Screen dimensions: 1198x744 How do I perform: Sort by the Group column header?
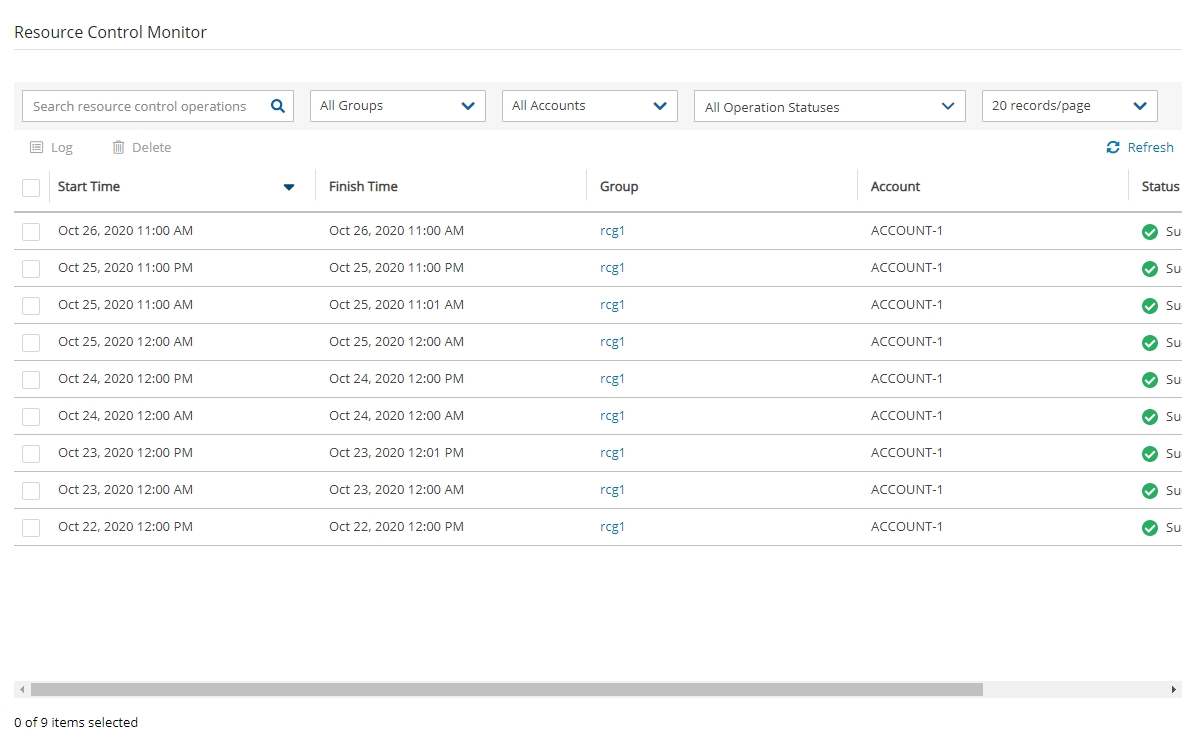(619, 187)
